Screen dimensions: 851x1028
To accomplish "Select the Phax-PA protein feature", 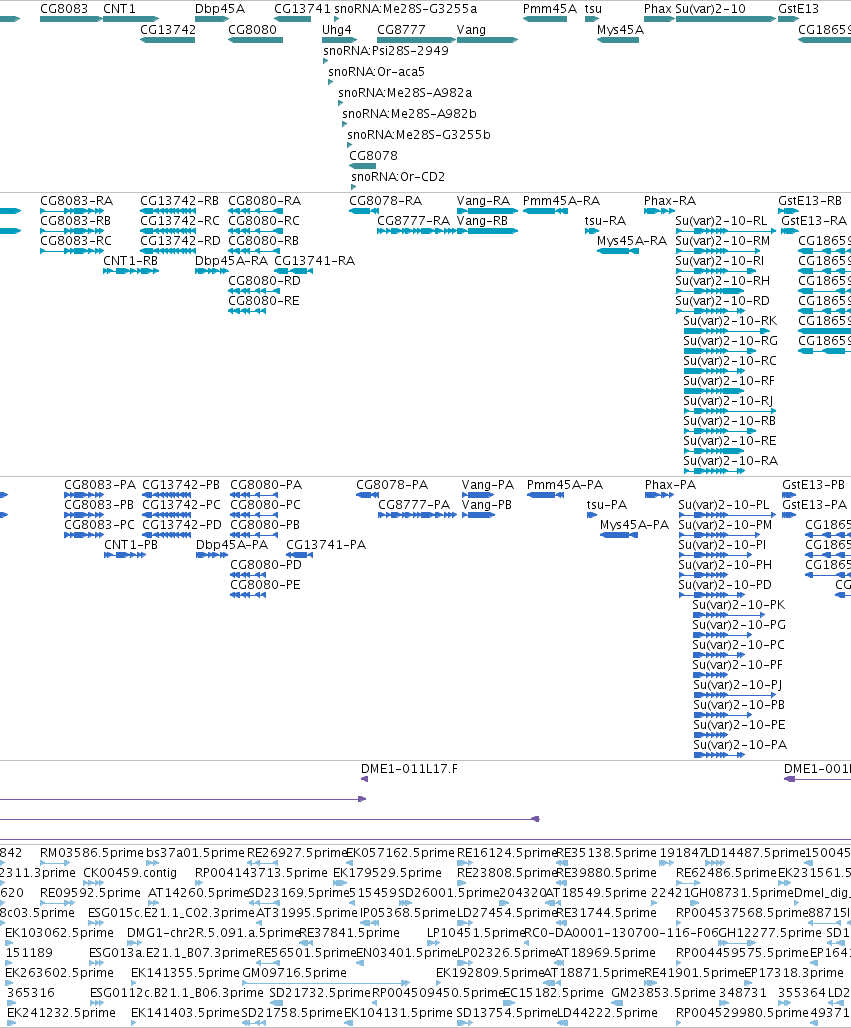I will 660,495.
